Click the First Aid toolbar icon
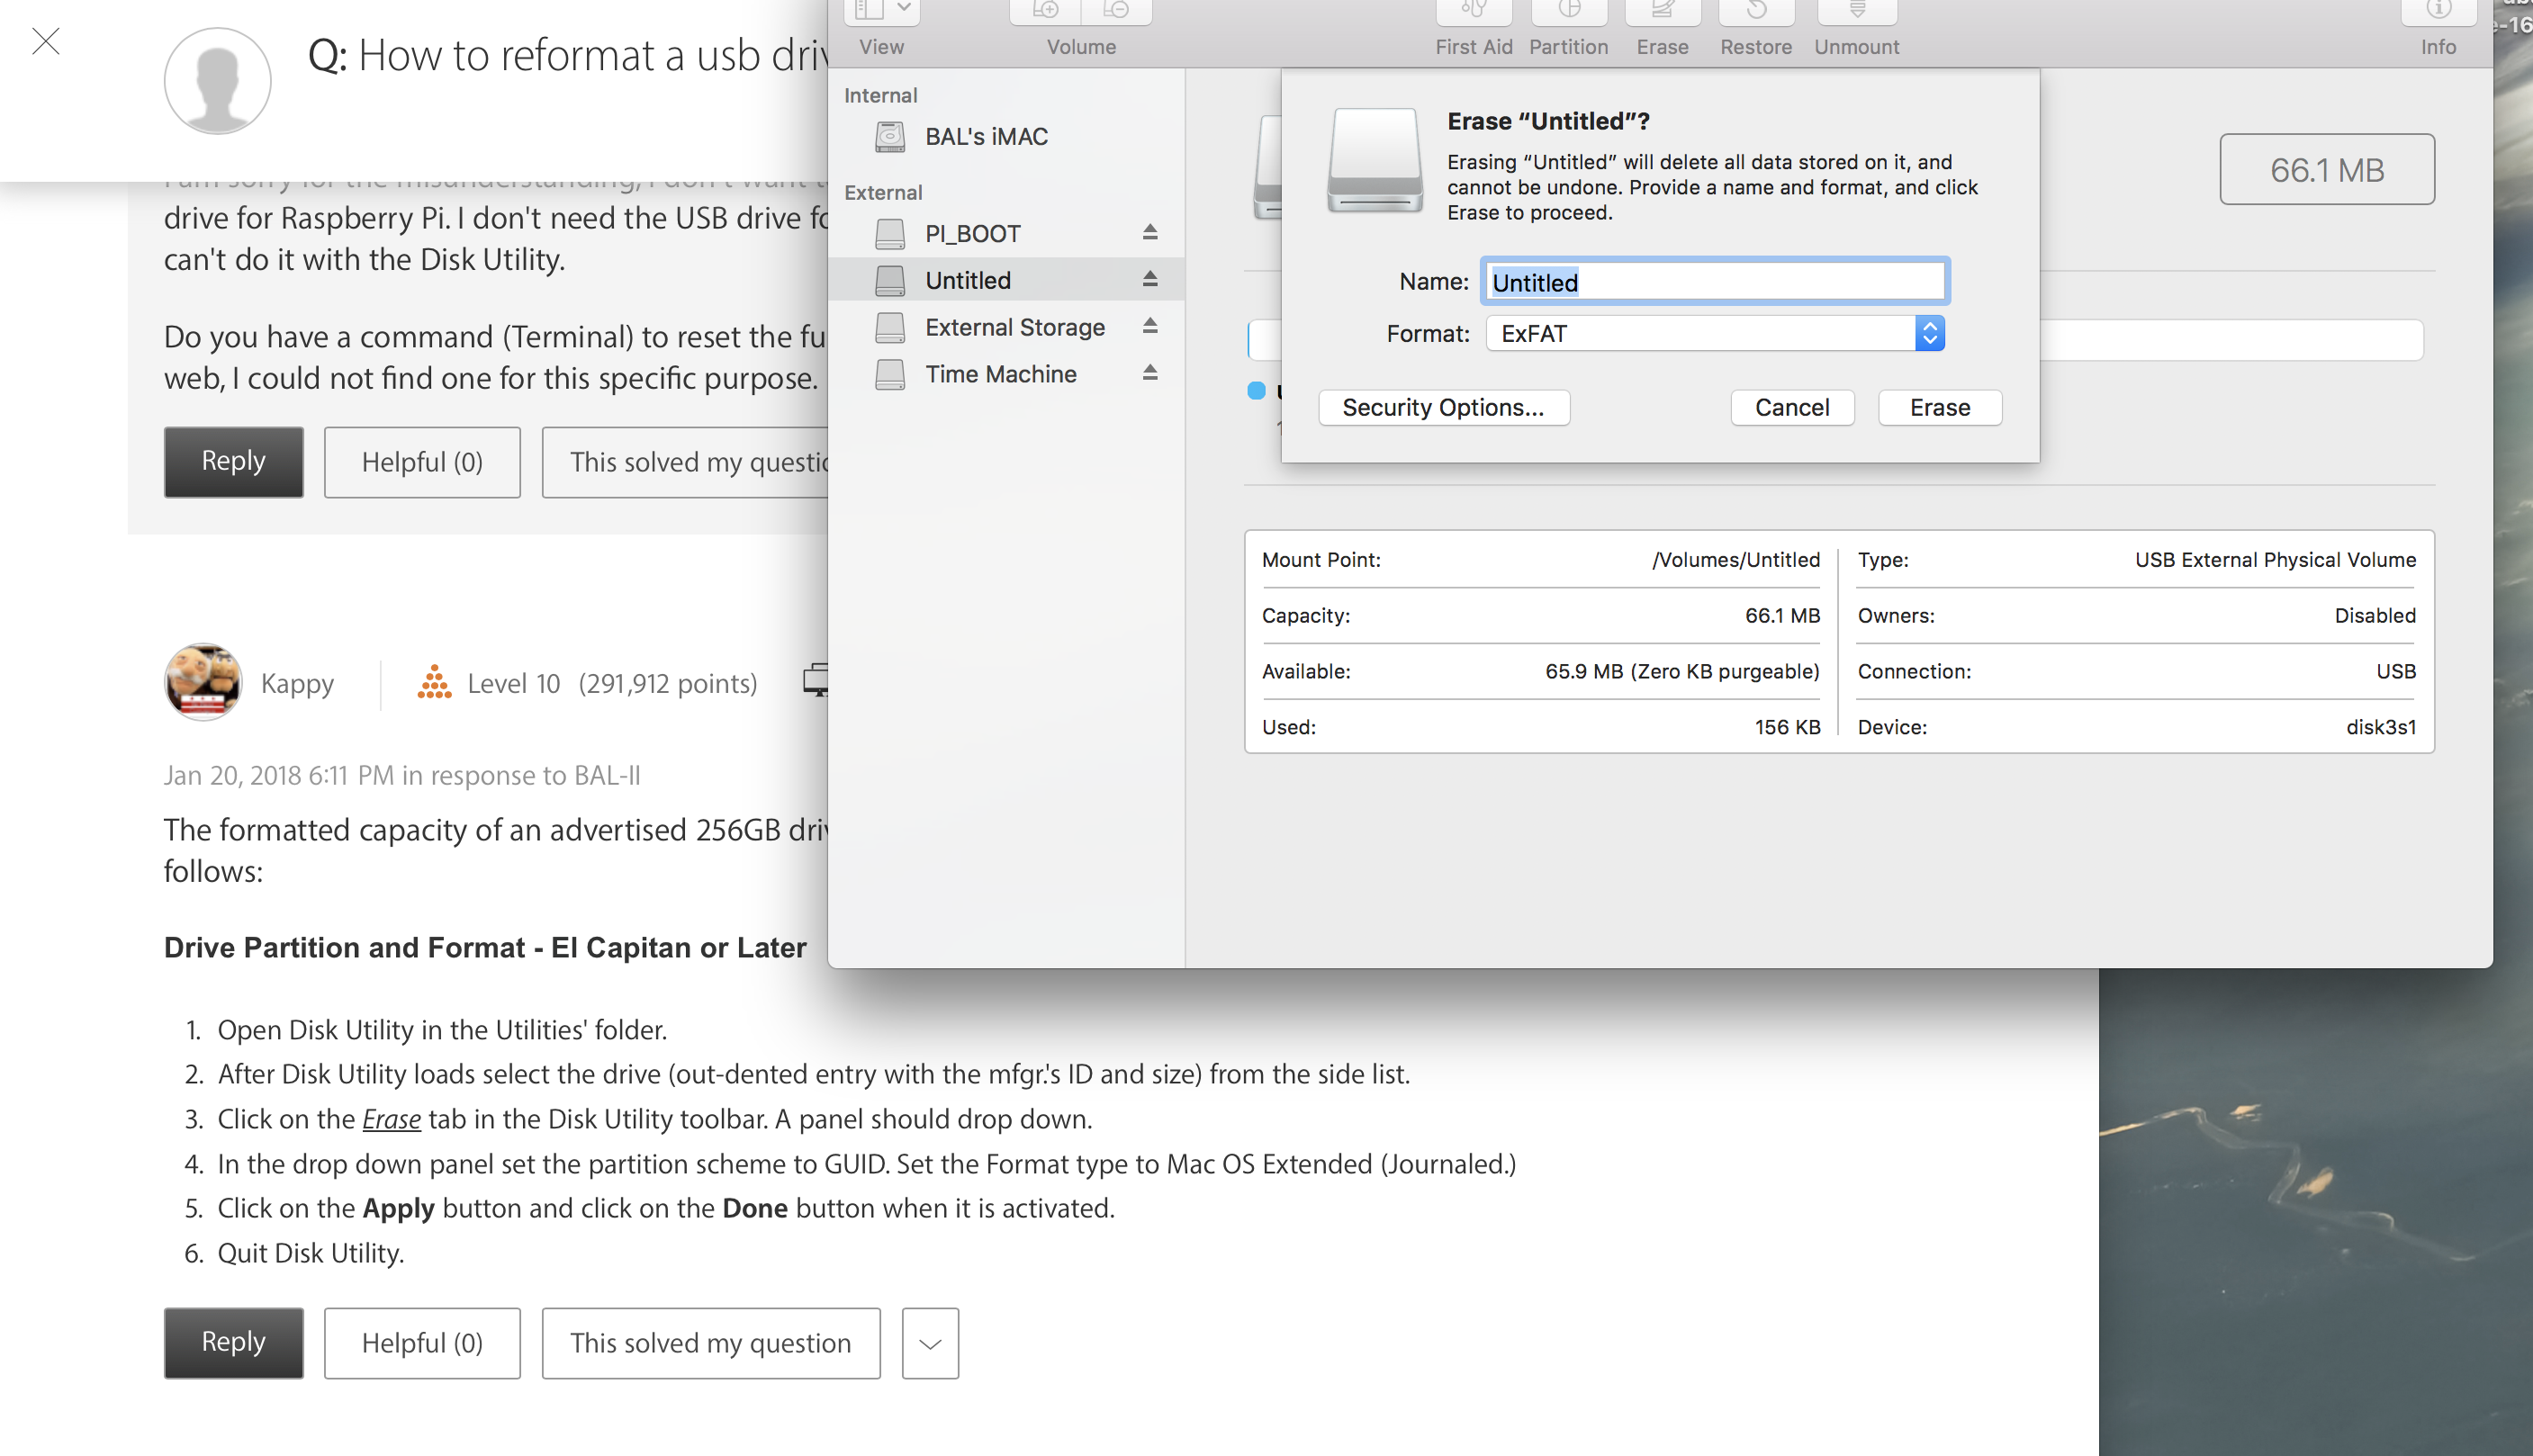 pos(1473,12)
